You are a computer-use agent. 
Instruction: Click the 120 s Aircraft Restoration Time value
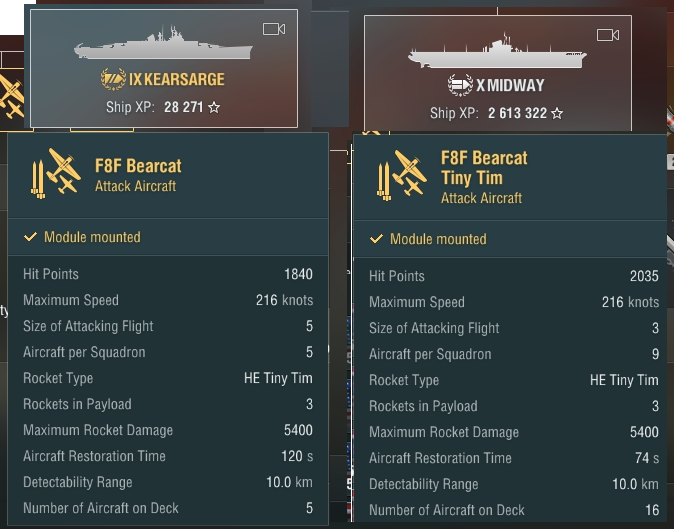click(297, 456)
